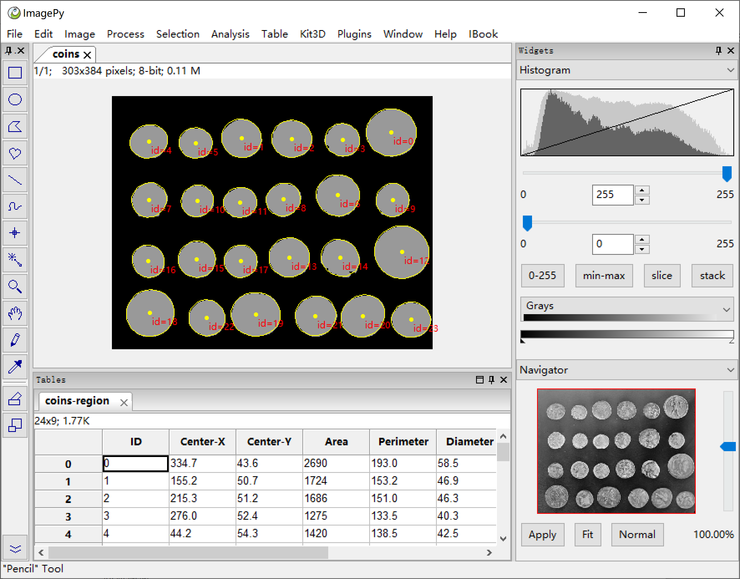Pick the straight Line tool
Image resolution: width=740 pixels, height=579 pixels.
(15, 180)
